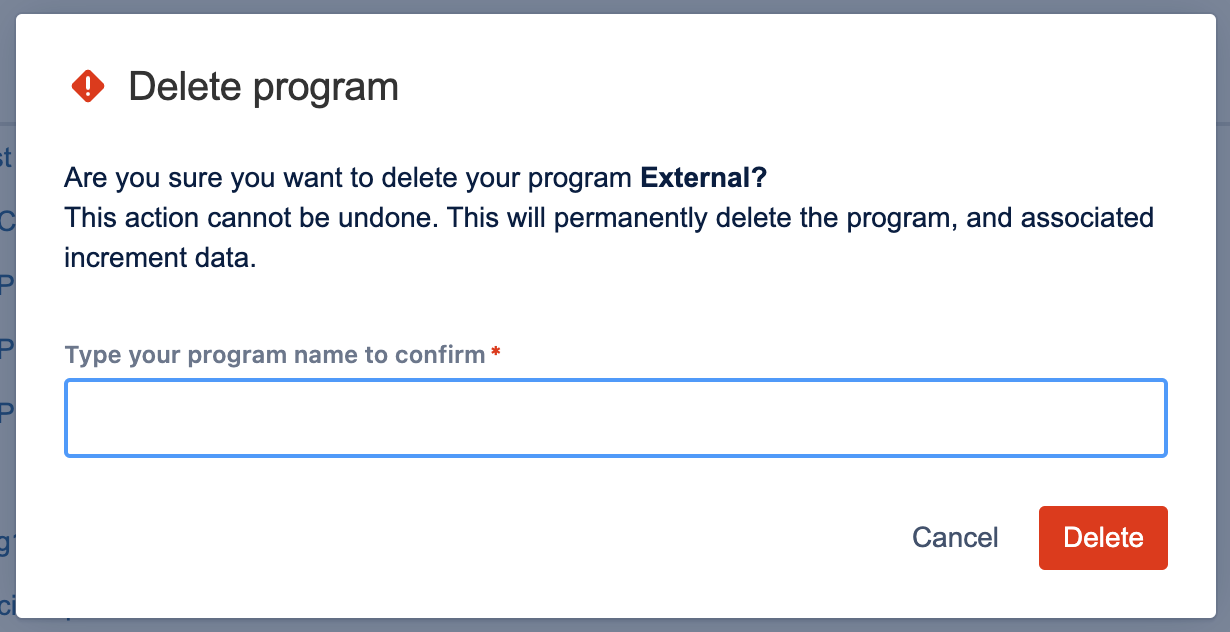Click the red required-field asterisk
Screen dimensions: 1230x632
[x=496, y=354]
